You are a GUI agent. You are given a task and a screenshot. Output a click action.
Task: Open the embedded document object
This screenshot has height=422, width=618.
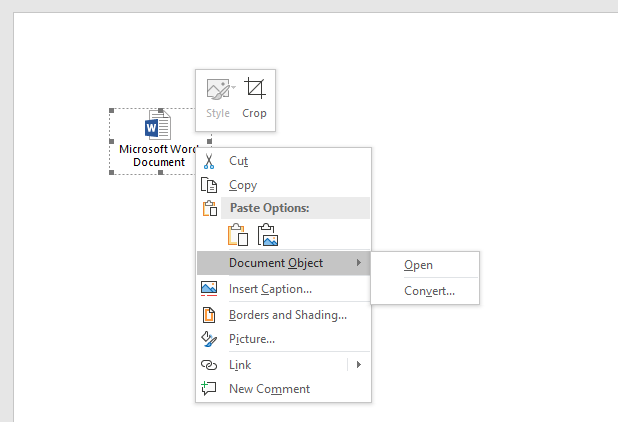[x=418, y=265]
